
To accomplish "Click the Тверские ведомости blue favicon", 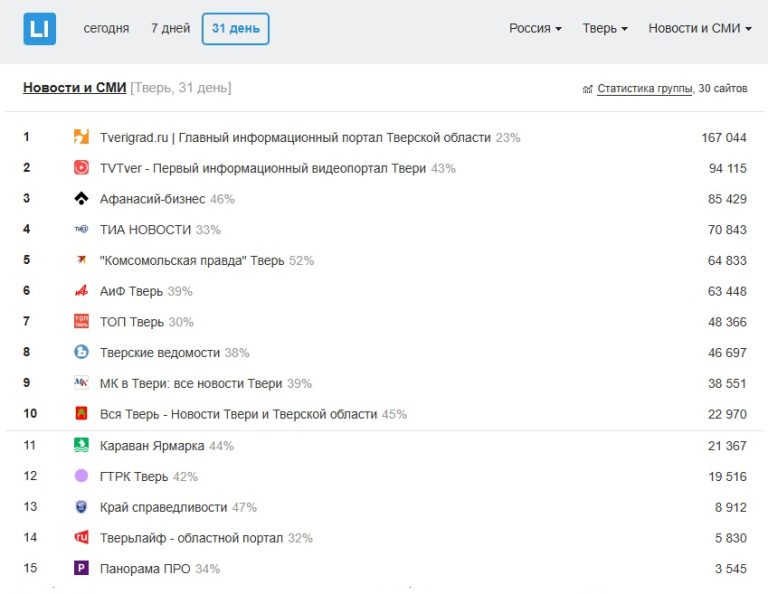I will [x=82, y=352].
